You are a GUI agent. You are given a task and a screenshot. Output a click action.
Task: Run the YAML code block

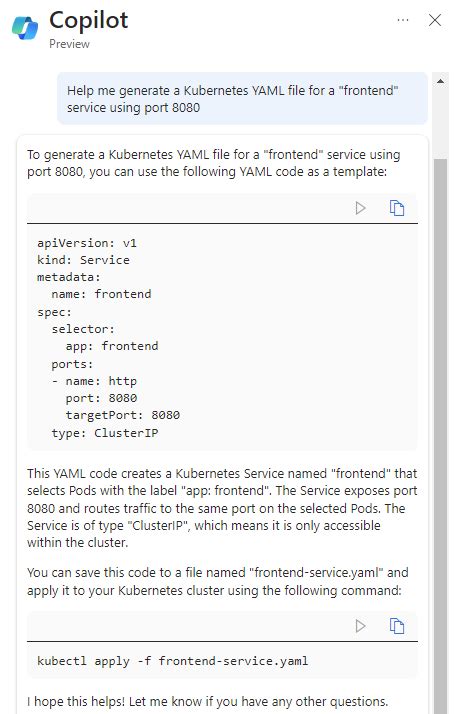click(360, 208)
